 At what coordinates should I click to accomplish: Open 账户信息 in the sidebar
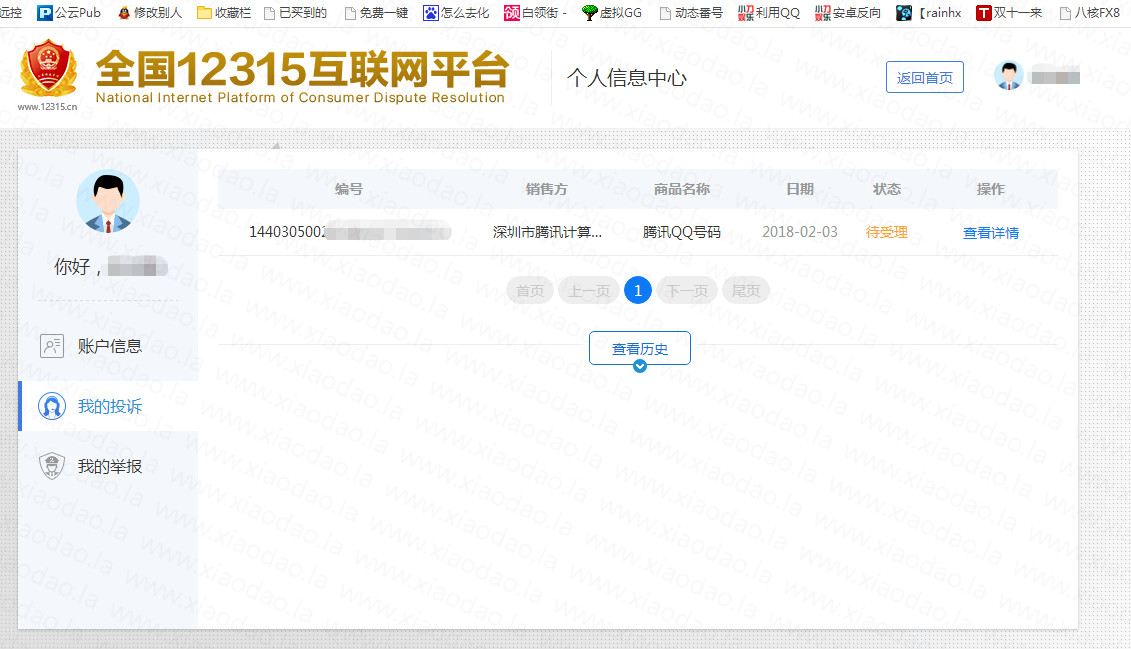click(108, 346)
